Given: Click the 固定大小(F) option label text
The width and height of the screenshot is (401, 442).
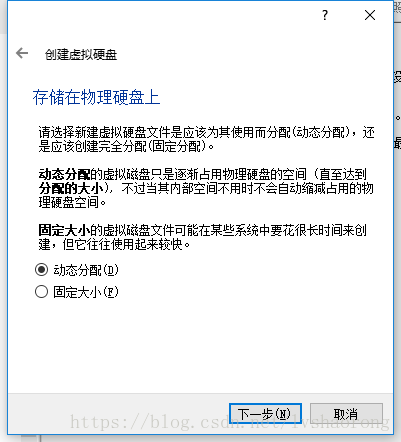Looking at the screenshot, I should 86,292.
